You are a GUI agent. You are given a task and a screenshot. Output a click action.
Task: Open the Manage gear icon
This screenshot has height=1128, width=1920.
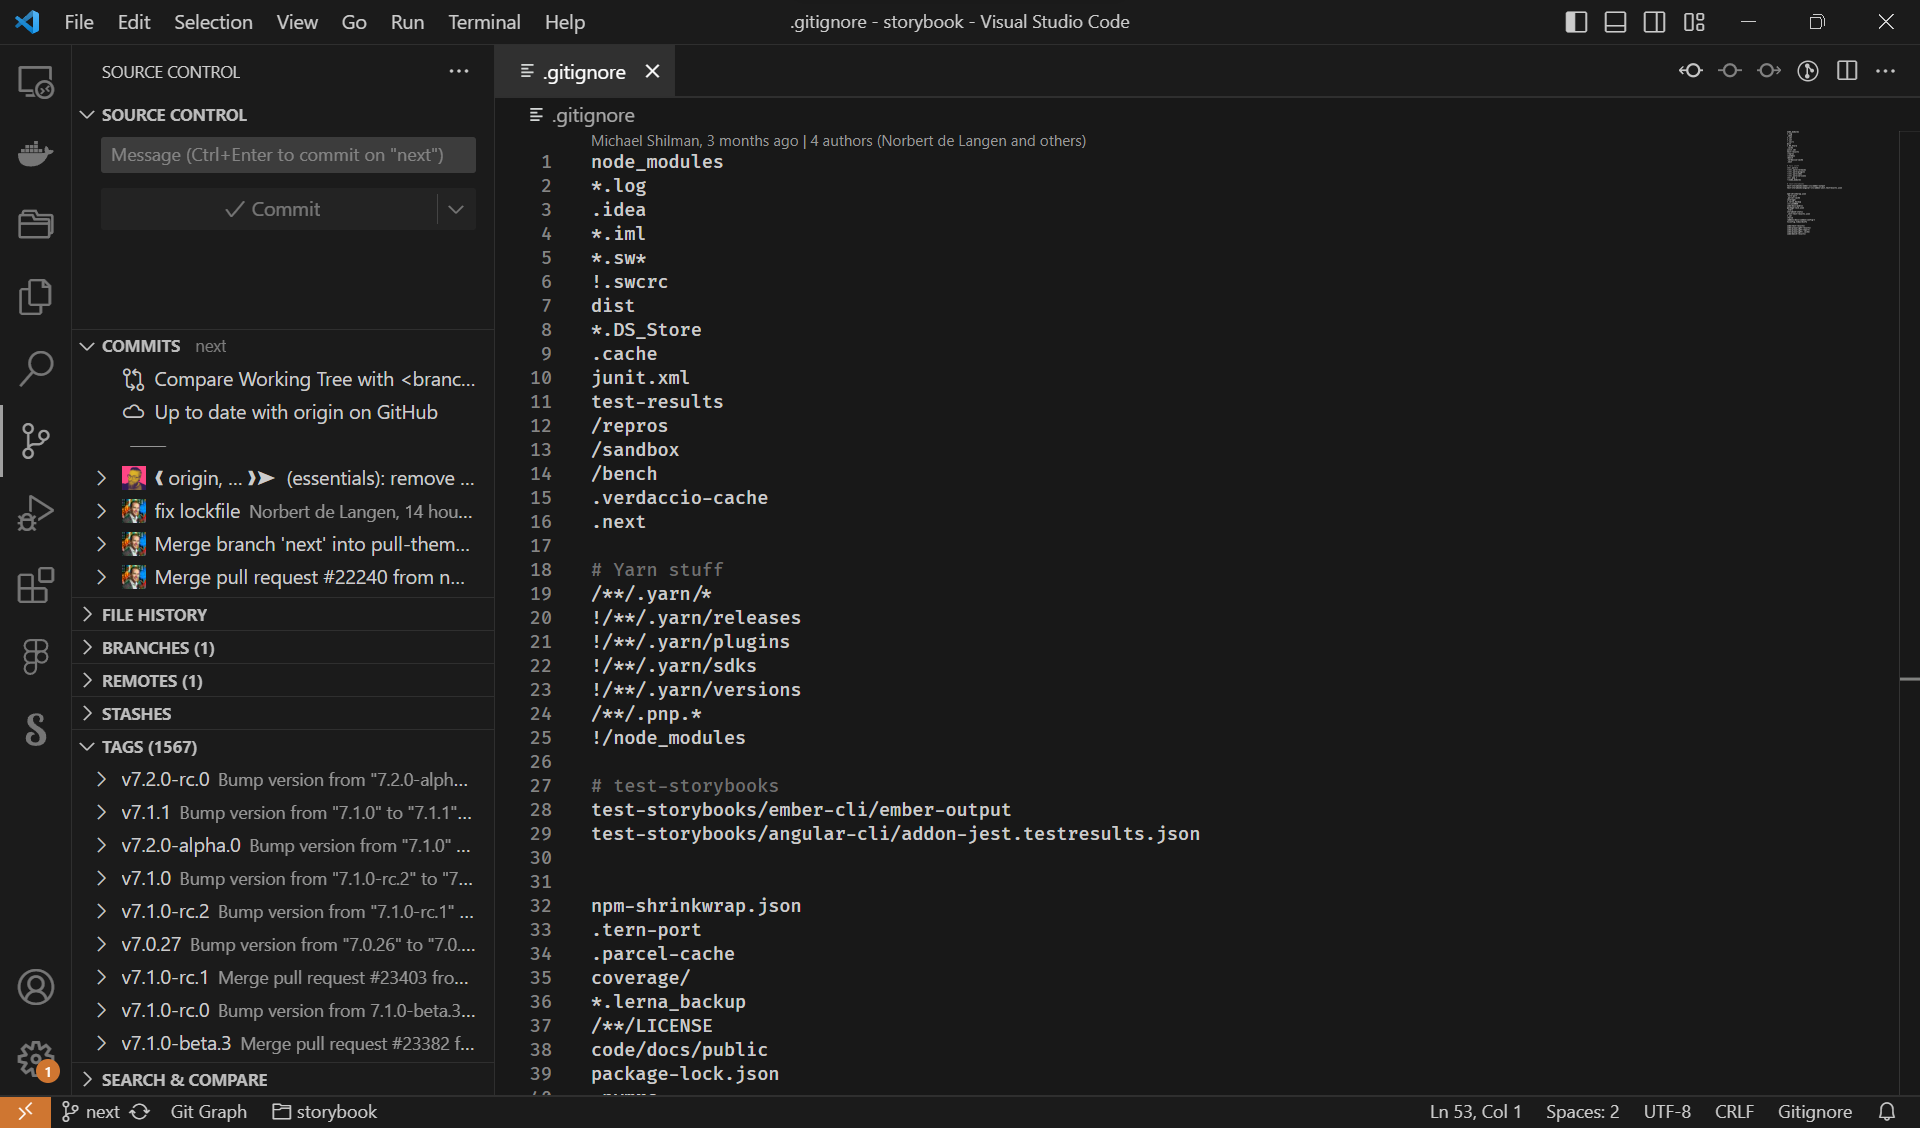coord(36,1059)
